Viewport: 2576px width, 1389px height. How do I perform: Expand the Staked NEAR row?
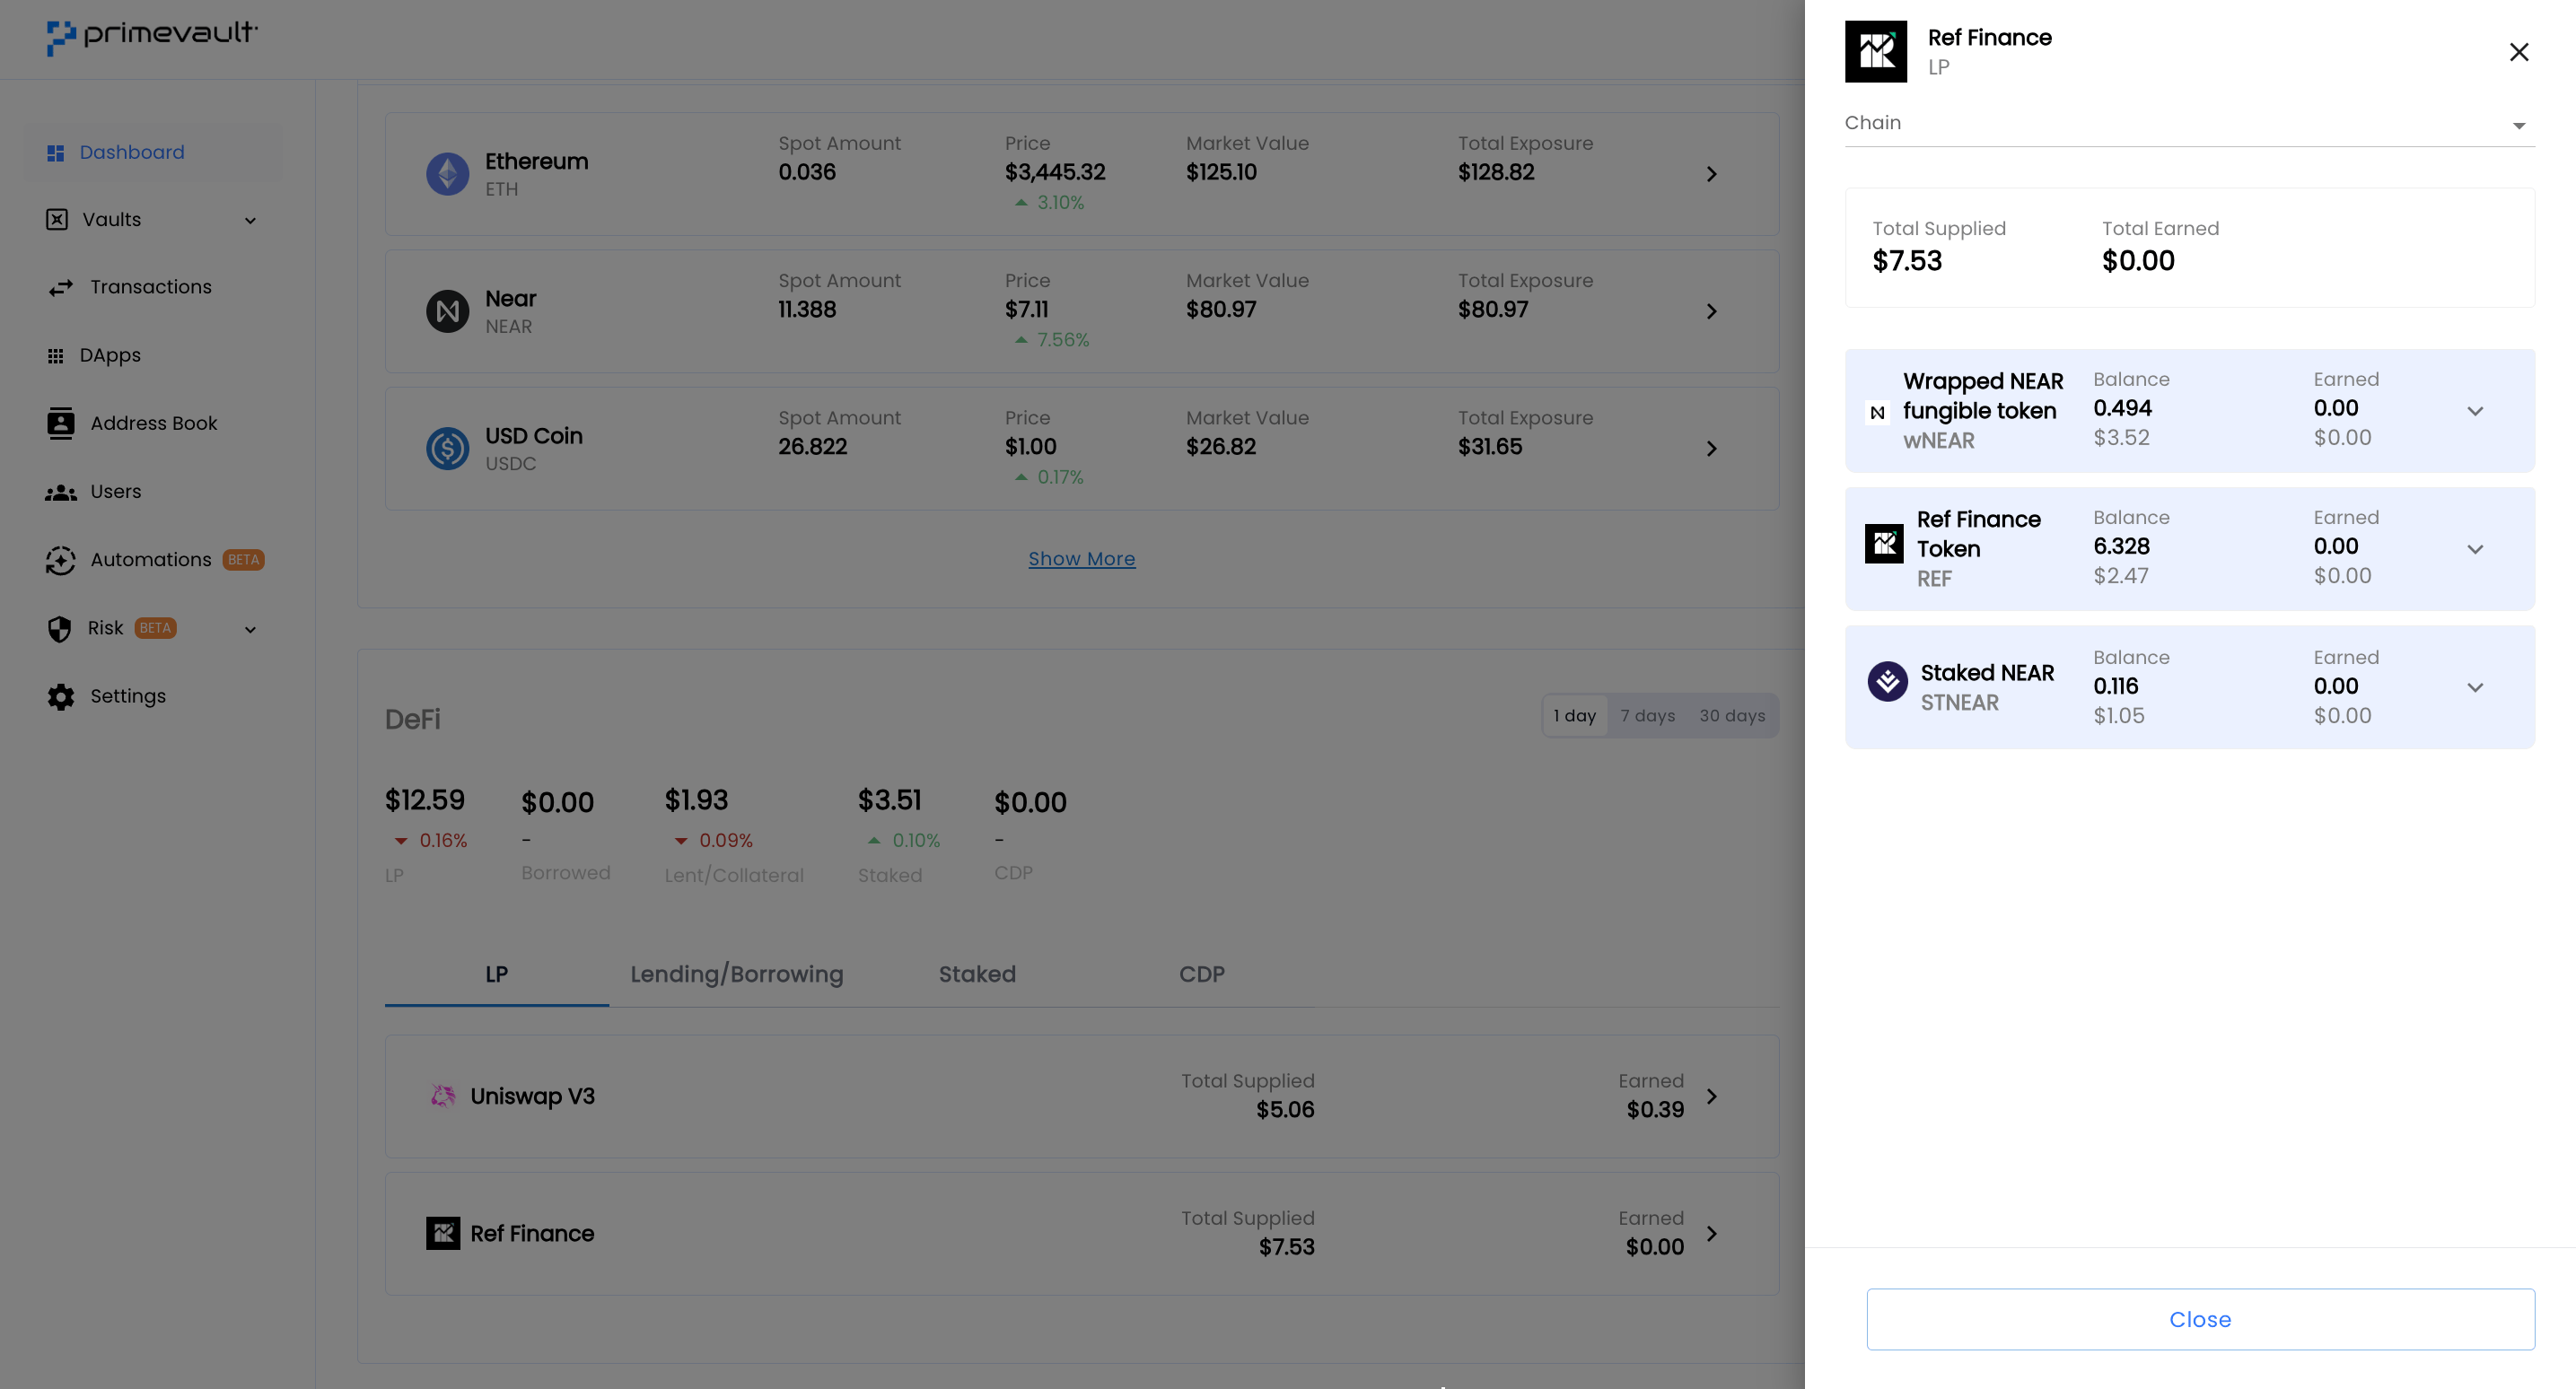click(2475, 687)
